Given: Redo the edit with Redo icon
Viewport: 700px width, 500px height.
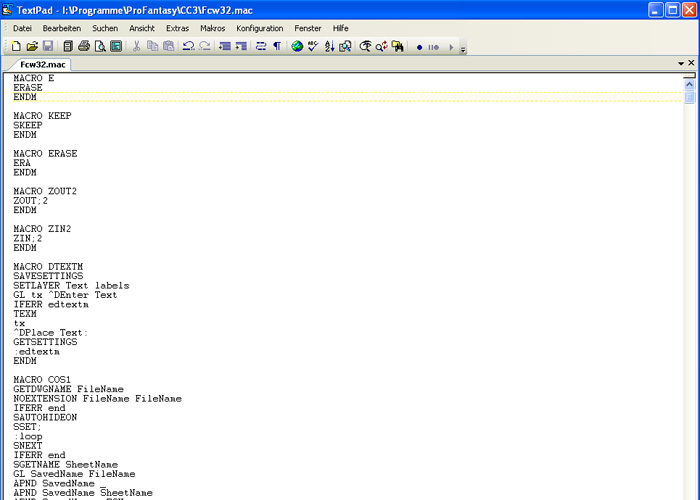Looking at the screenshot, I should [204, 46].
